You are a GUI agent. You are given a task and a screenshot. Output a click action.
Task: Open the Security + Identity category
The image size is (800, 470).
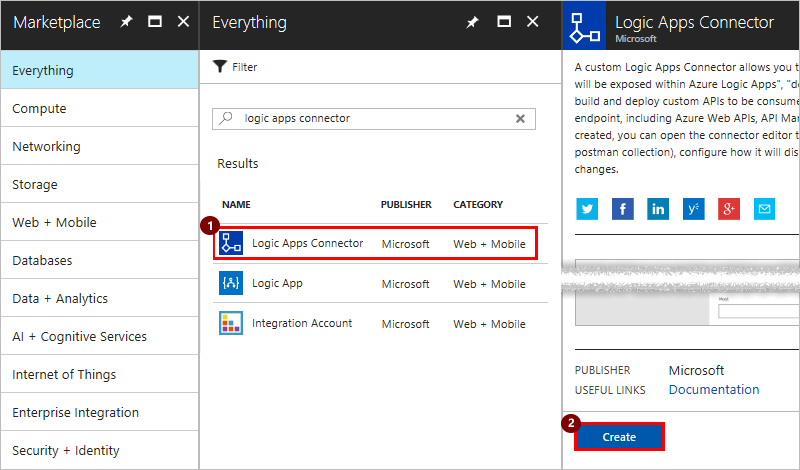(x=65, y=451)
